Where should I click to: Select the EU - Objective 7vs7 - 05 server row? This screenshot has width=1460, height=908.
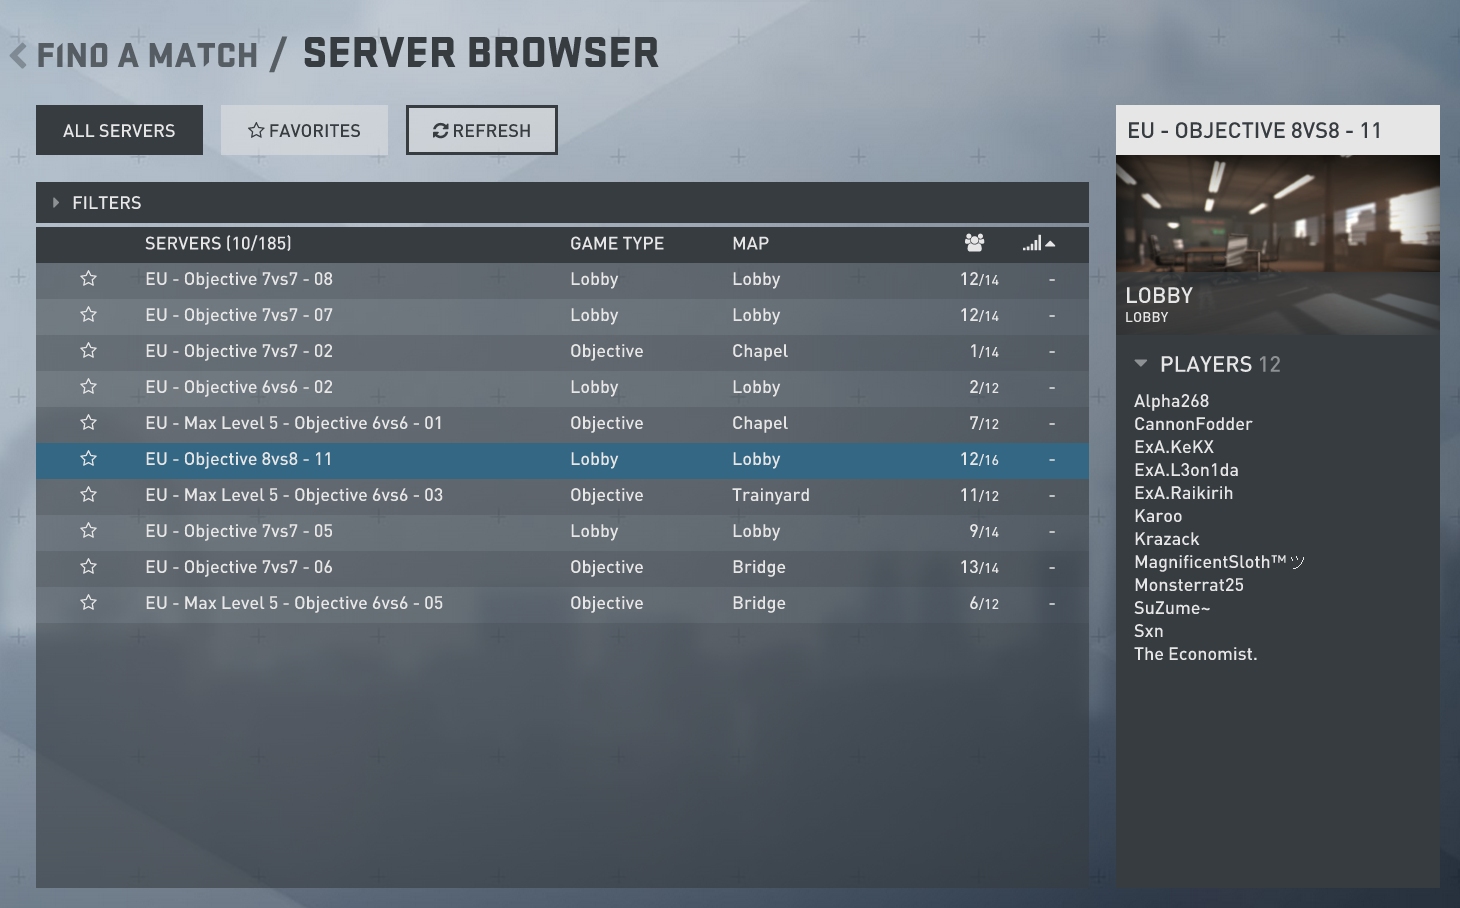coord(500,531)
